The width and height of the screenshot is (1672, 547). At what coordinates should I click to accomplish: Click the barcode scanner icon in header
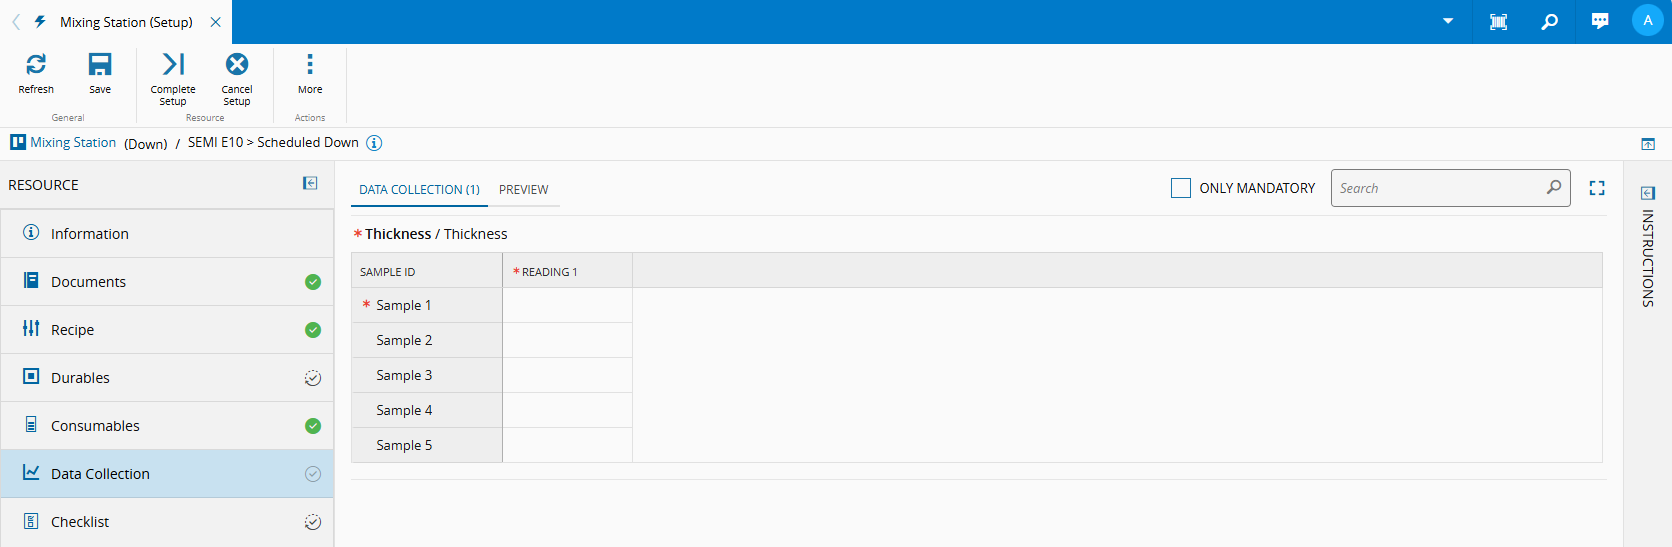pos(1498,22)
